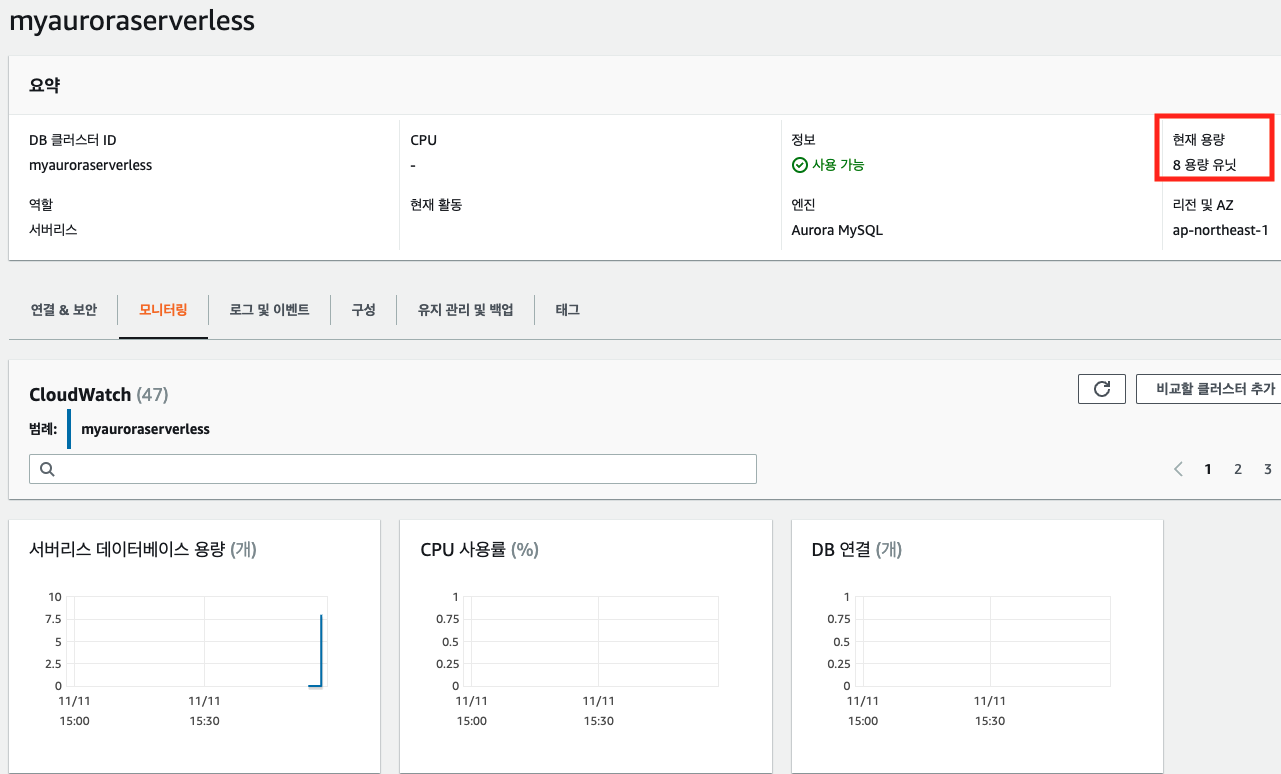Screen dimensions: 1281x774
Task: Open the 로그 및 이벤트 tab
Action: tap(268, 309)
